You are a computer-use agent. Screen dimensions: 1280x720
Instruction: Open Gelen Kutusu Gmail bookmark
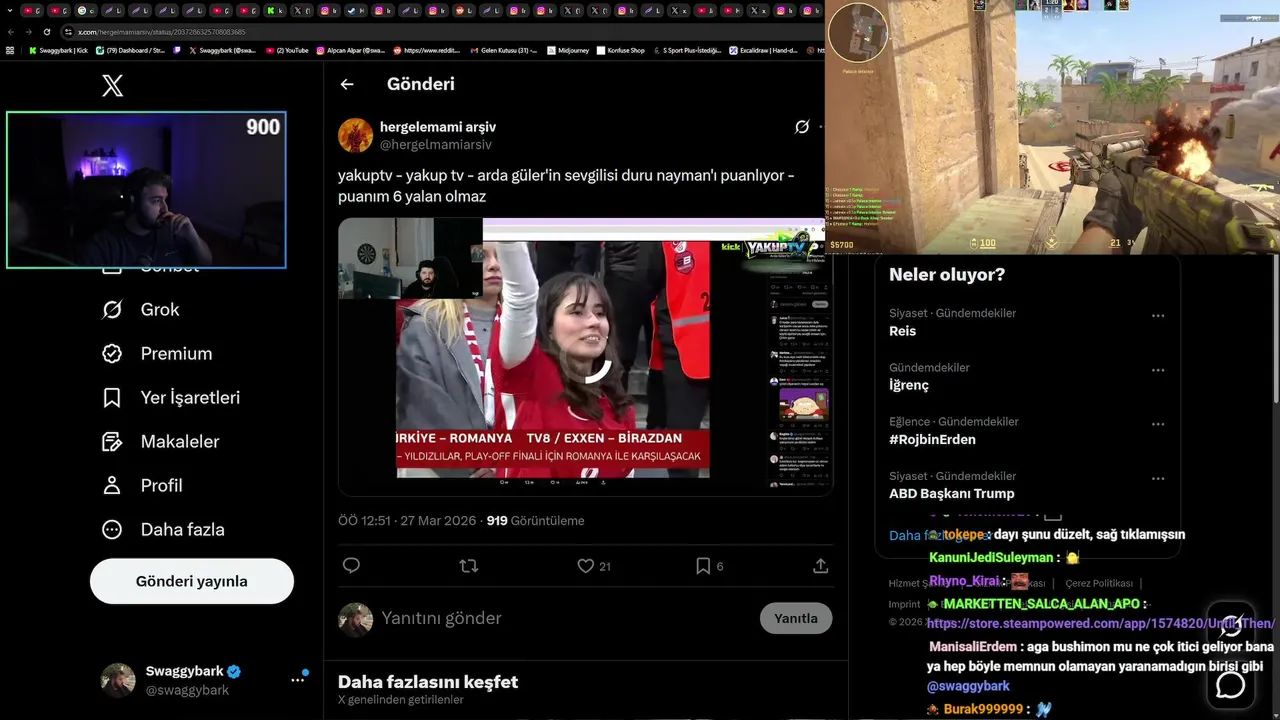click(504, 50)
